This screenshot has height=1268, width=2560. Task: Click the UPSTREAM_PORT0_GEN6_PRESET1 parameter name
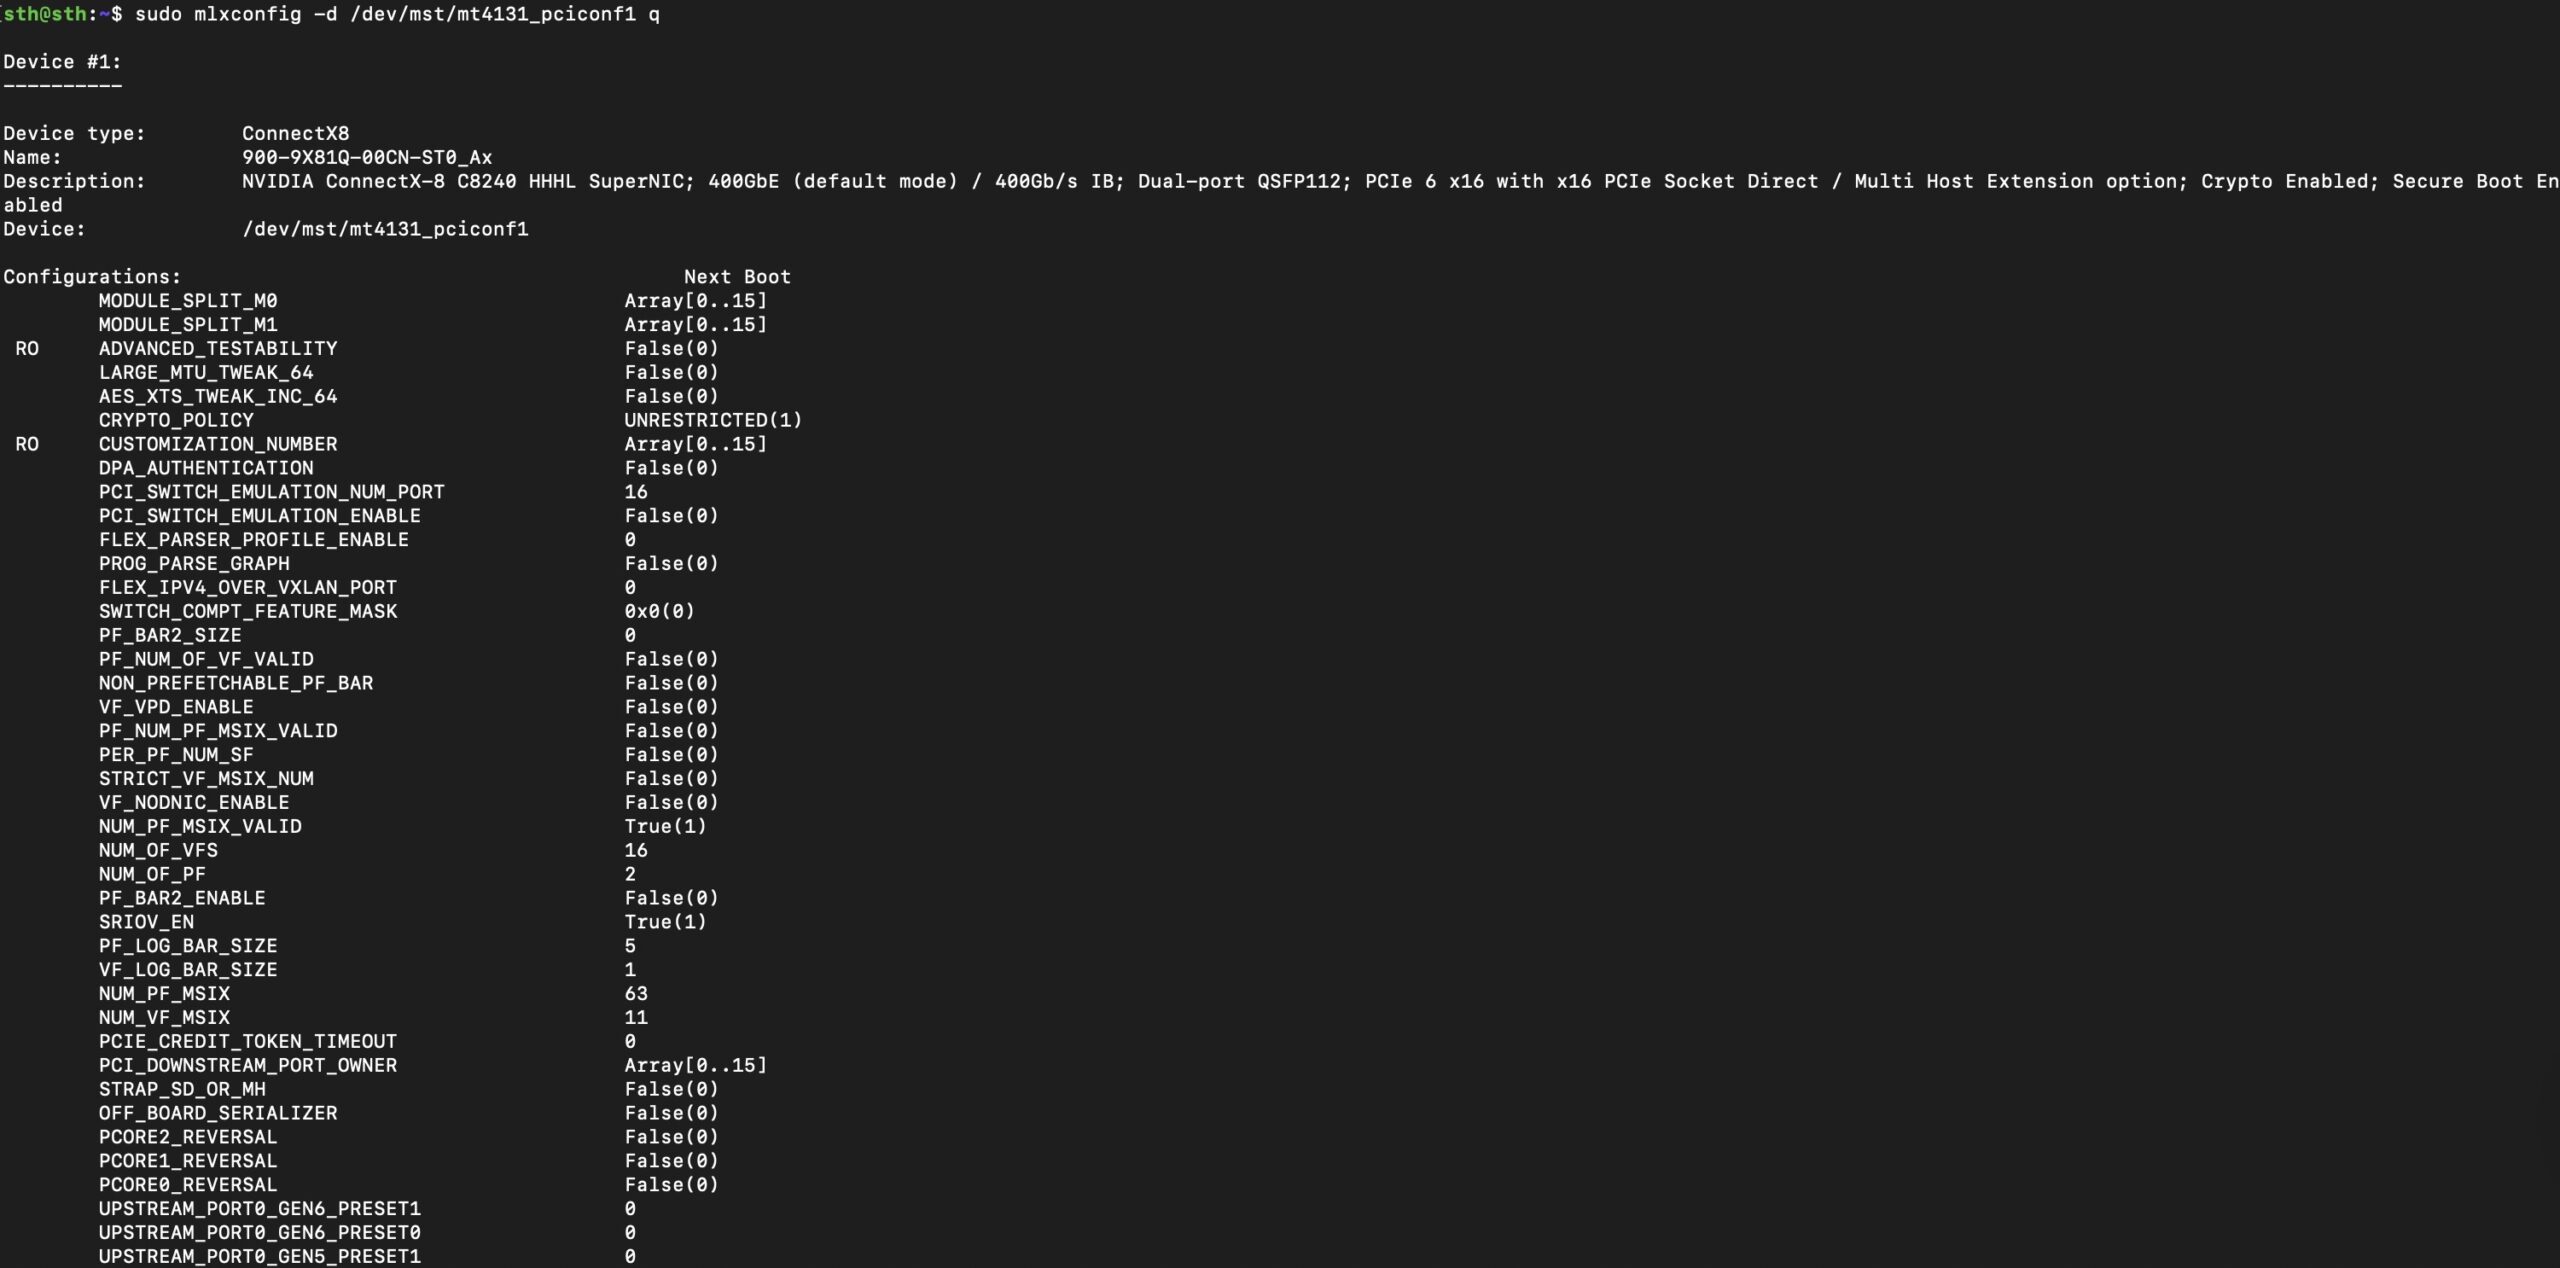[259, 1209]
